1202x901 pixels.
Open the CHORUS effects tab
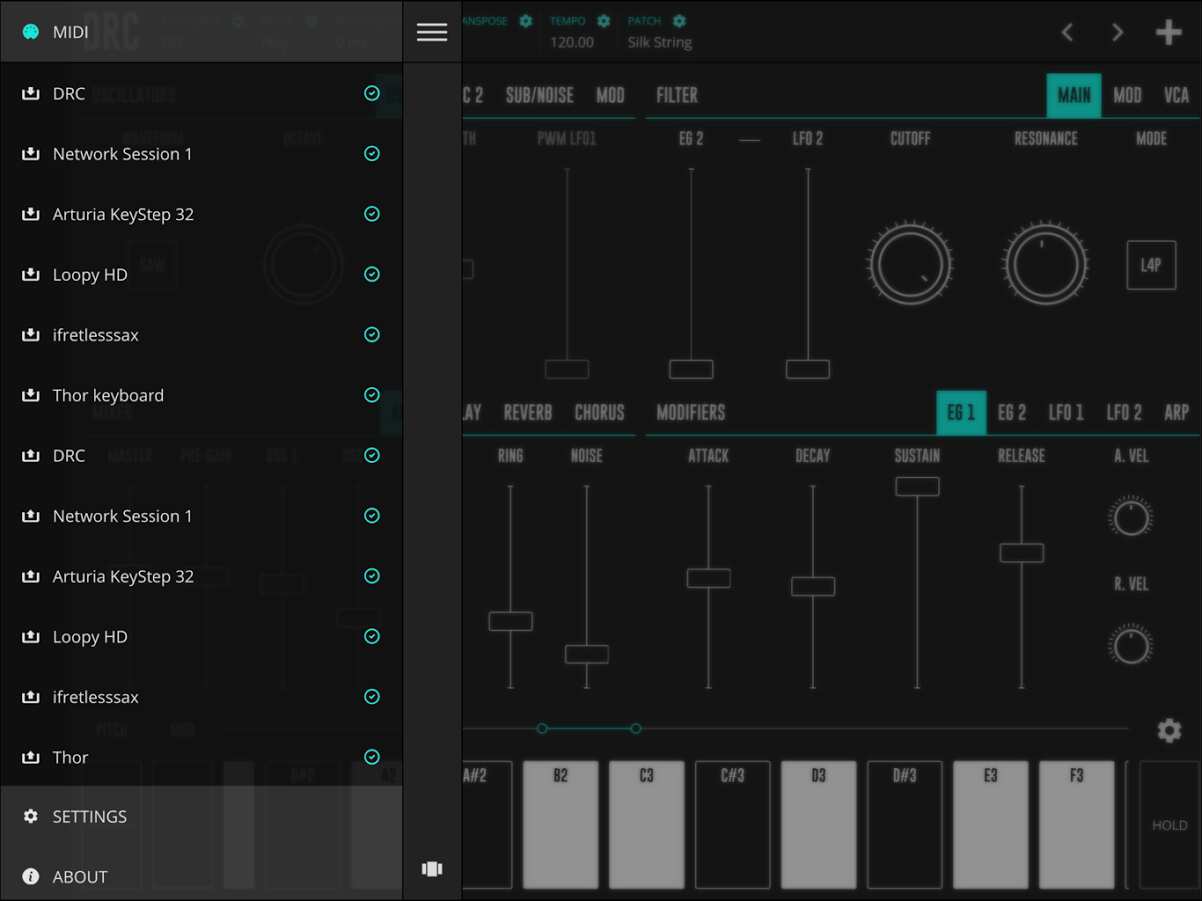pyautogui.click(x=599, y=412)
